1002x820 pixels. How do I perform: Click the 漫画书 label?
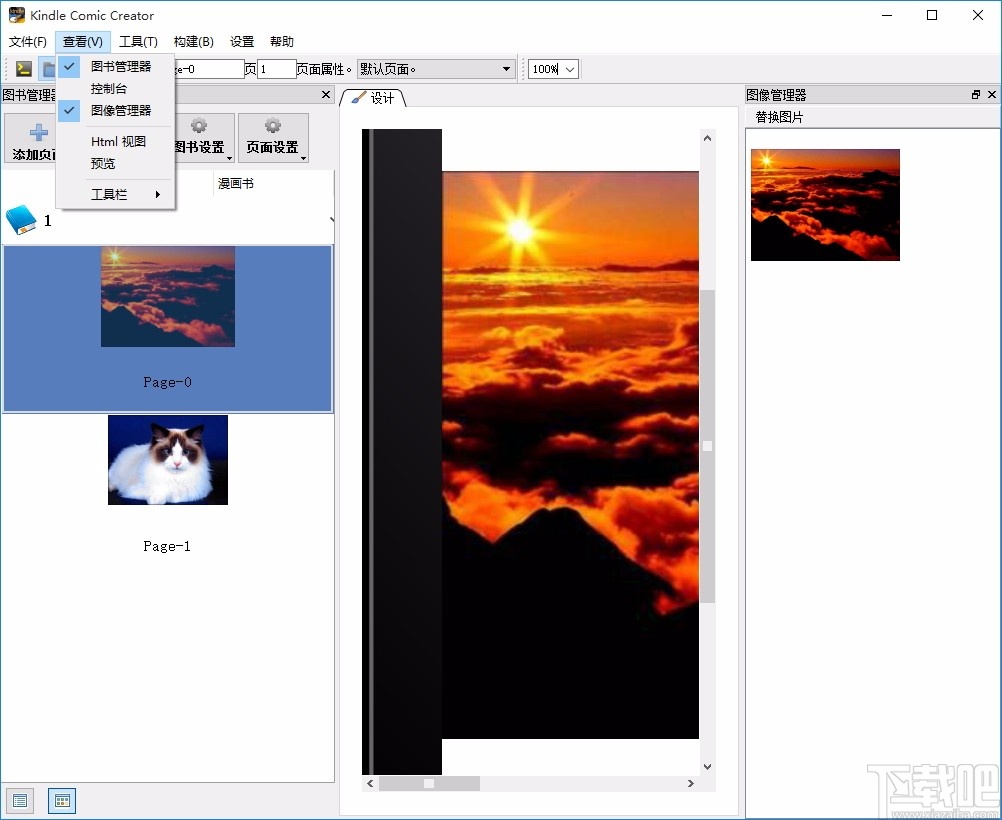point(236,183)
